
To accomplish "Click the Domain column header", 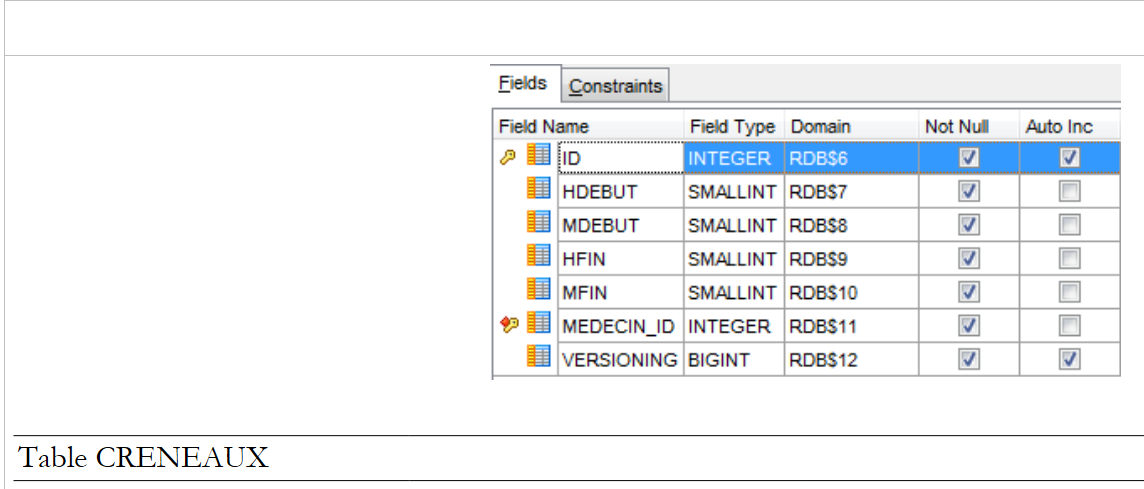I will point(821,127).
